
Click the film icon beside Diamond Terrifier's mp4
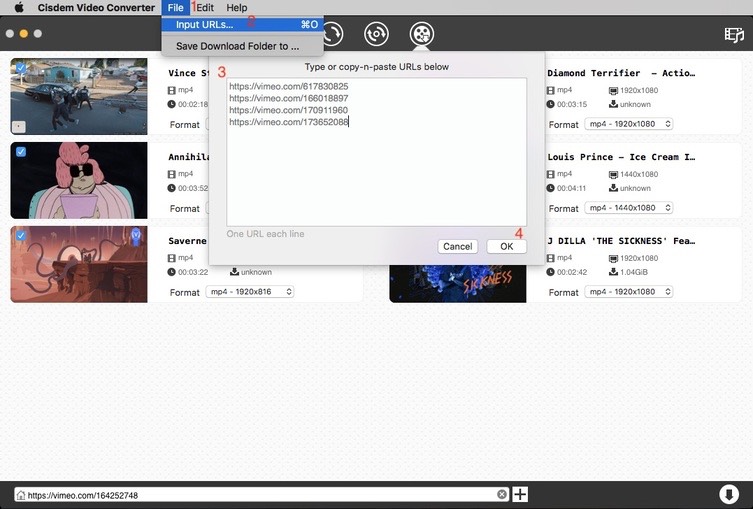coord(550,90)
